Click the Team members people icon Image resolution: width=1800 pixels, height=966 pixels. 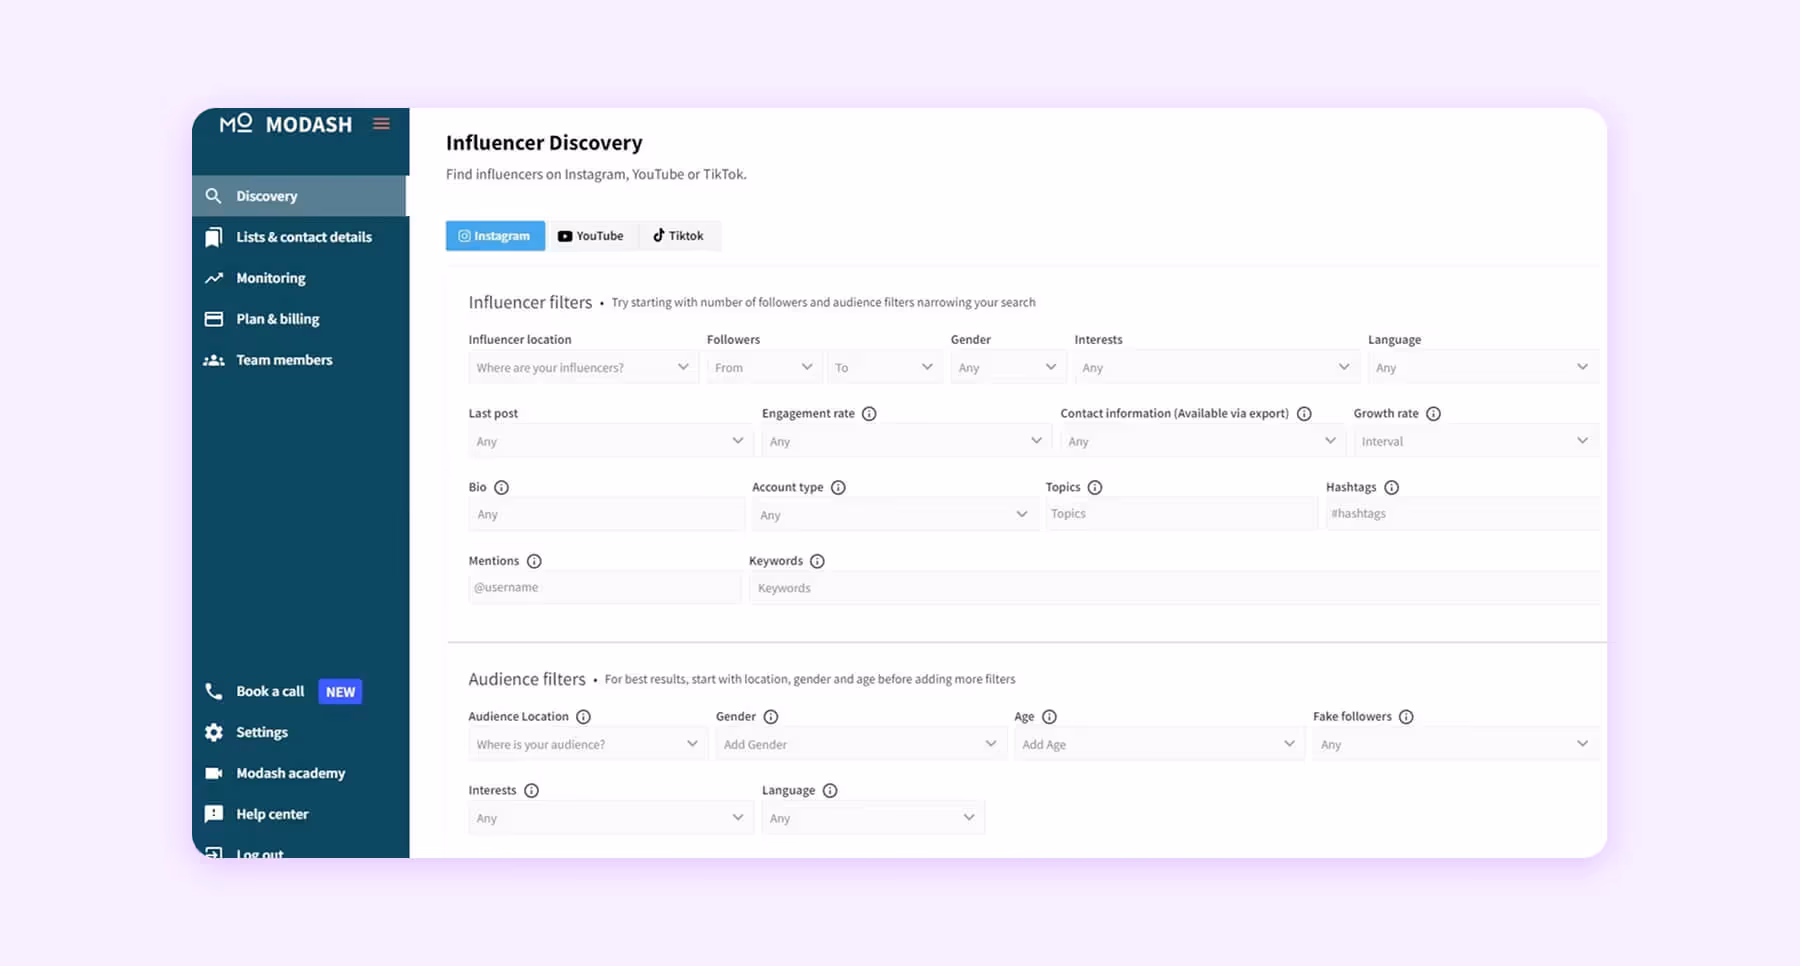pos(213,359)
